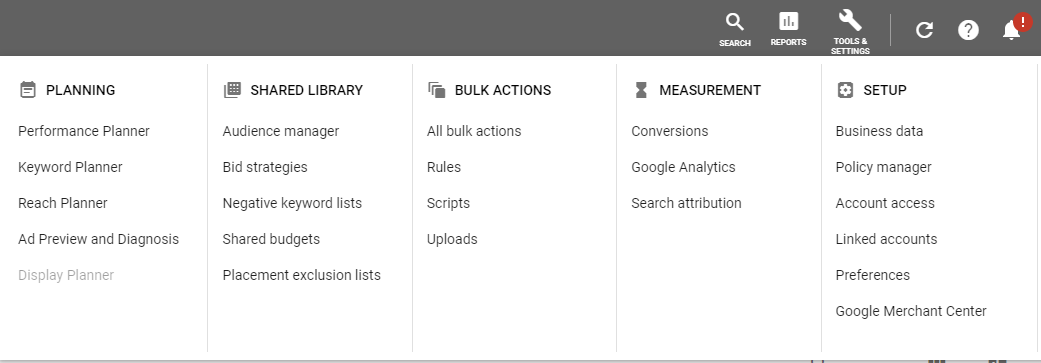Click the Planning calendar icon
Image resolution: width=1041 pixels, height=363 pixels.
[27, 90]
